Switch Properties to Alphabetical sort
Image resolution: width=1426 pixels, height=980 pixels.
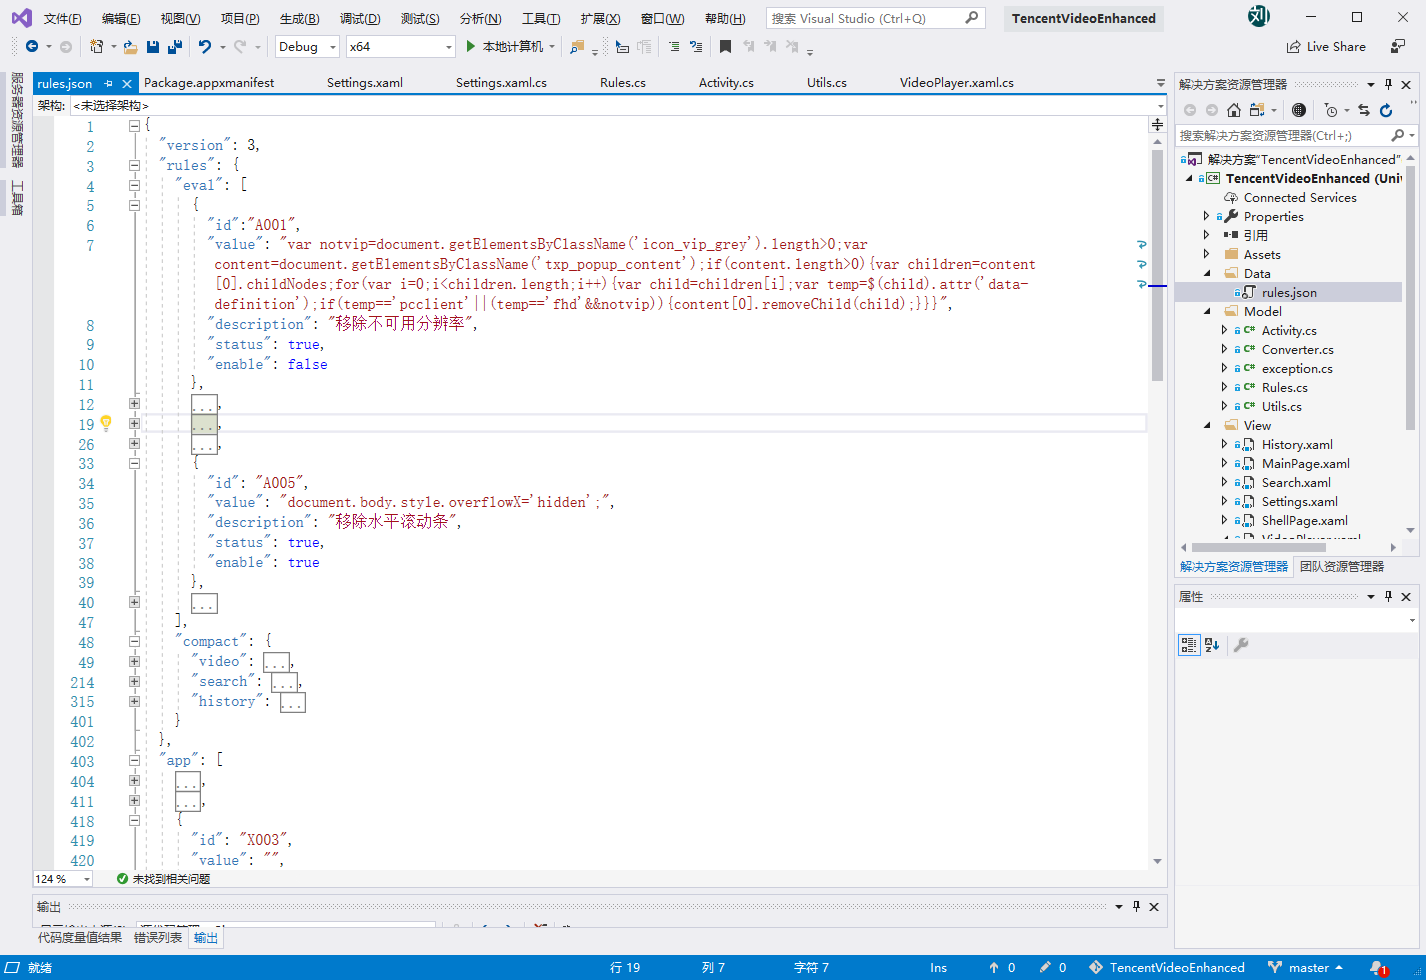point(1212,645)
